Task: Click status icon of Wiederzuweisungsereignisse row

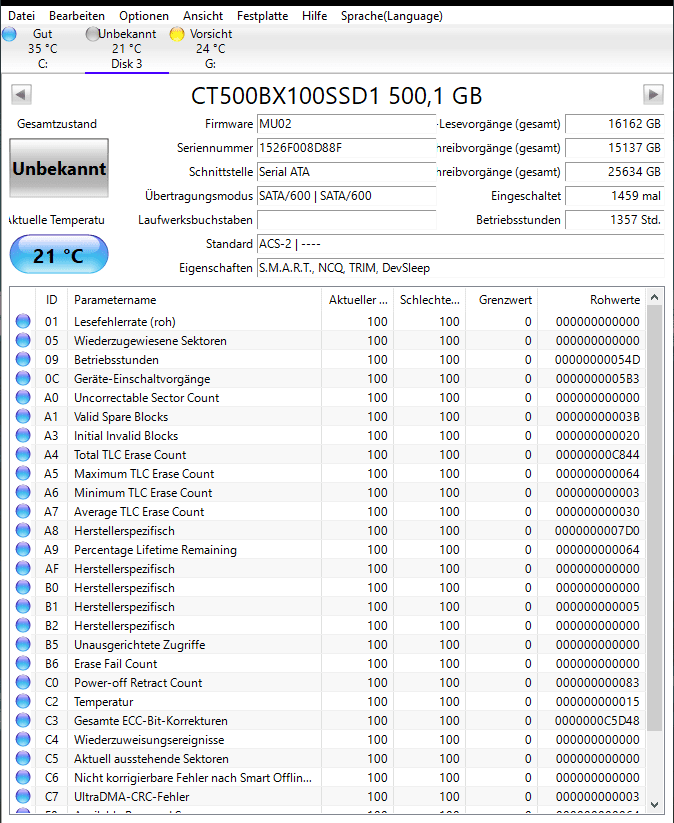Action: point(23,739)
